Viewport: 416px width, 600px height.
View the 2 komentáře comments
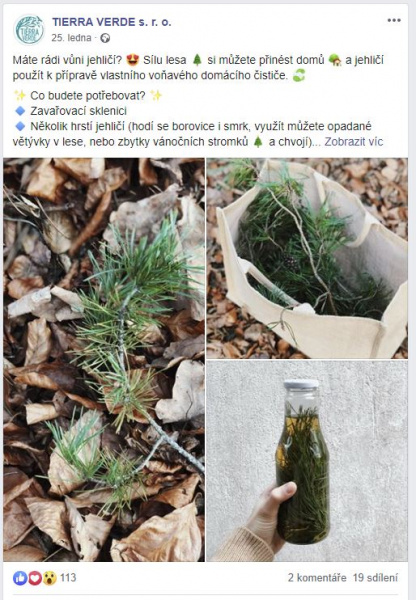pyautogui.click(x=317, y=577)
